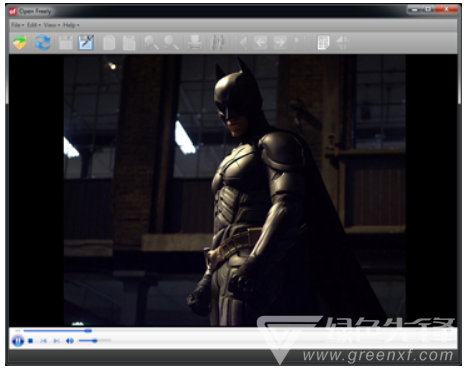Stop the video playback
The image size is (464, 369).
30,341
